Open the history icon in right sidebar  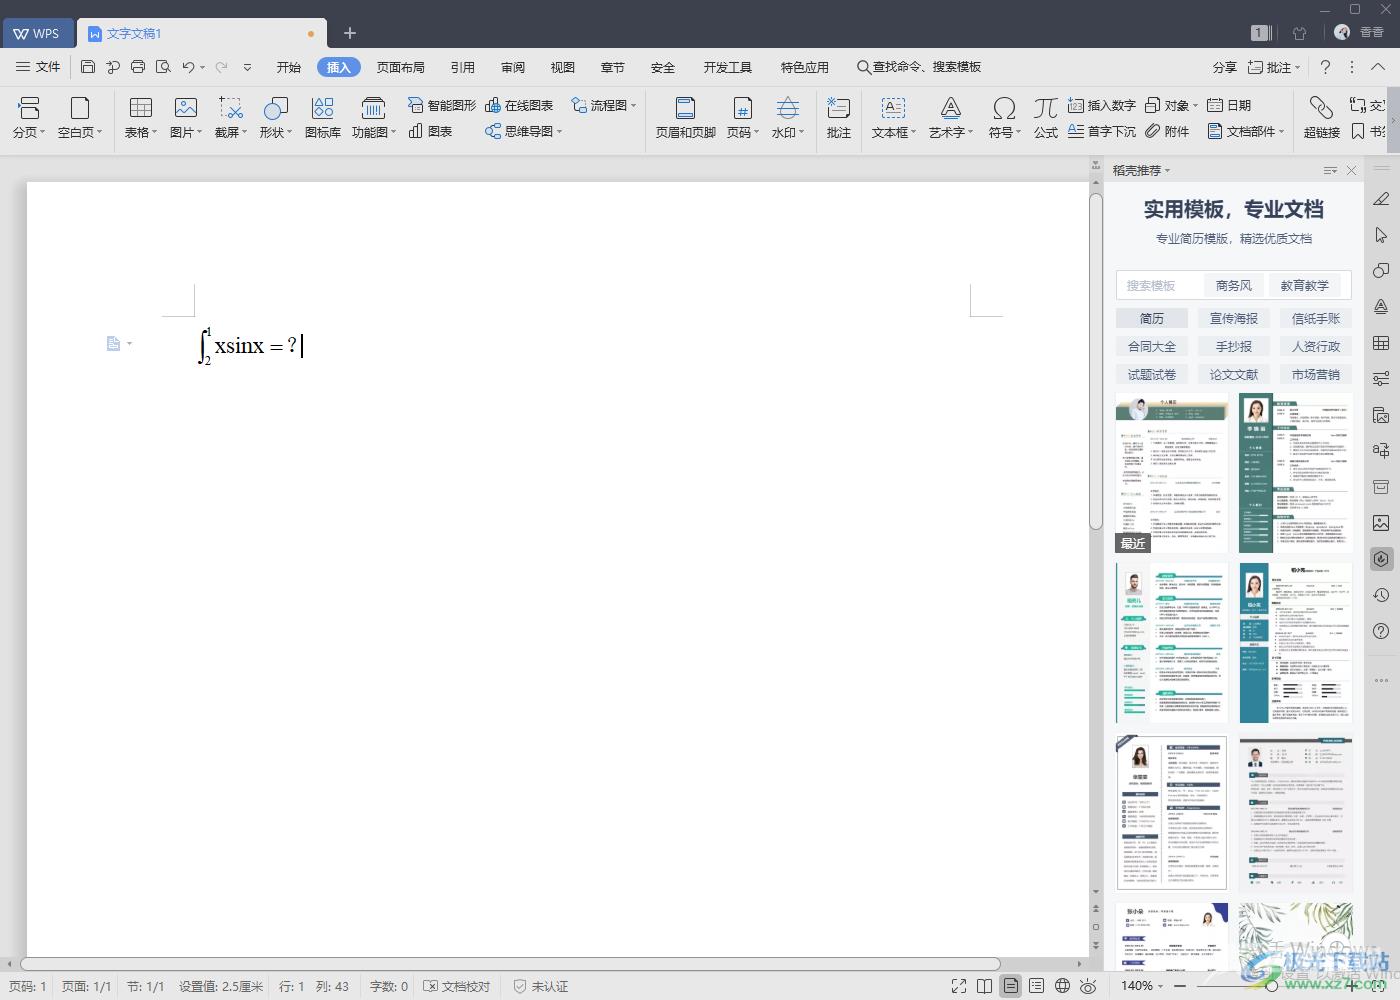point(1381,595)
